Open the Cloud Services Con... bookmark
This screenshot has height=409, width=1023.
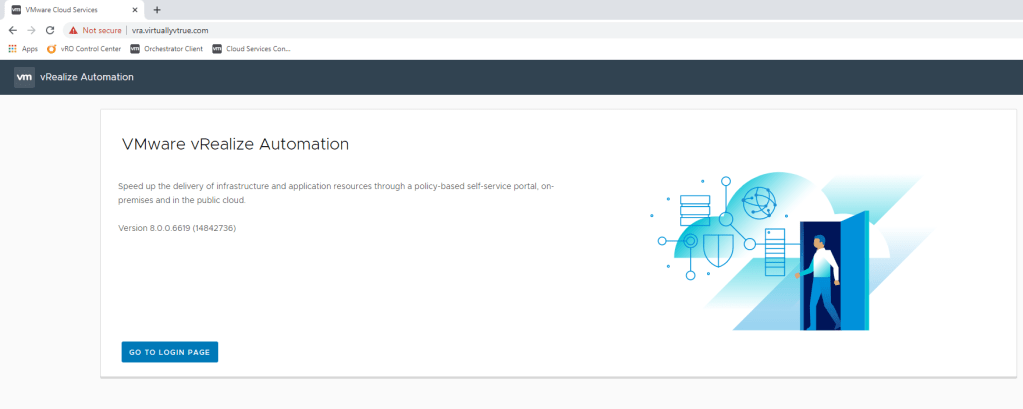(x=251, y=48)
